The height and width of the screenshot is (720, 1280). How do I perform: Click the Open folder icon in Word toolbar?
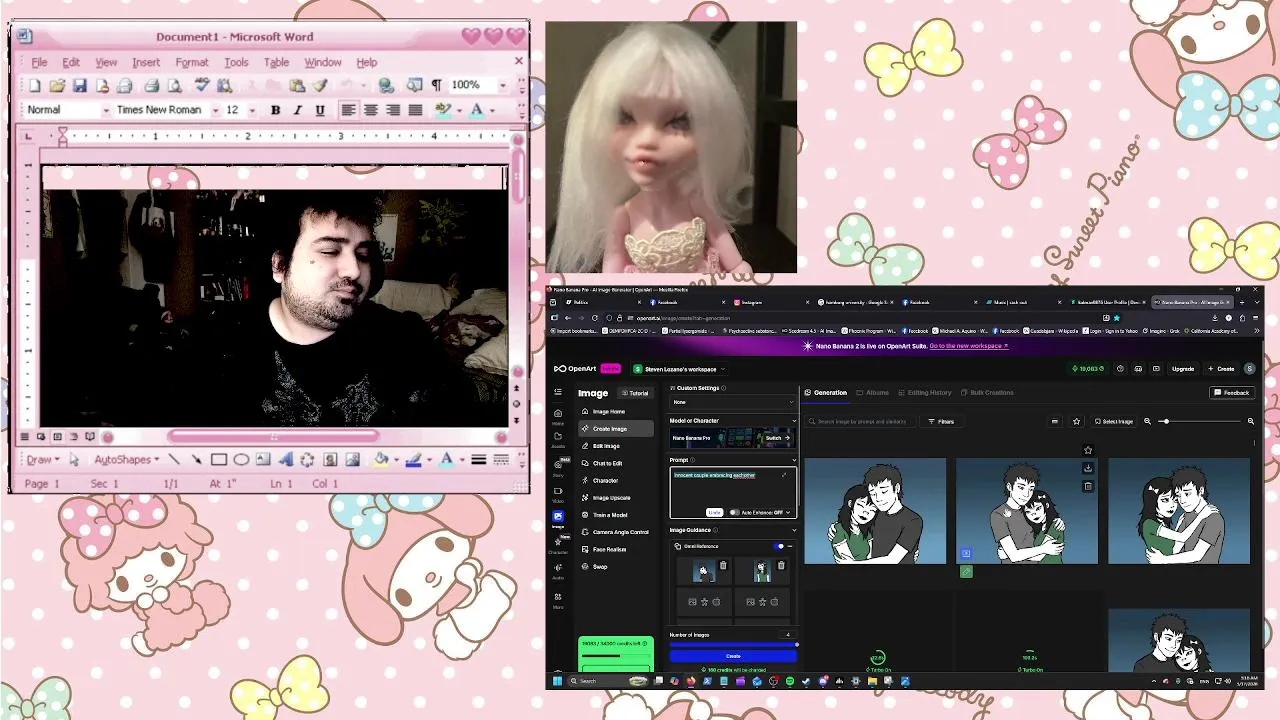[57, 86]
